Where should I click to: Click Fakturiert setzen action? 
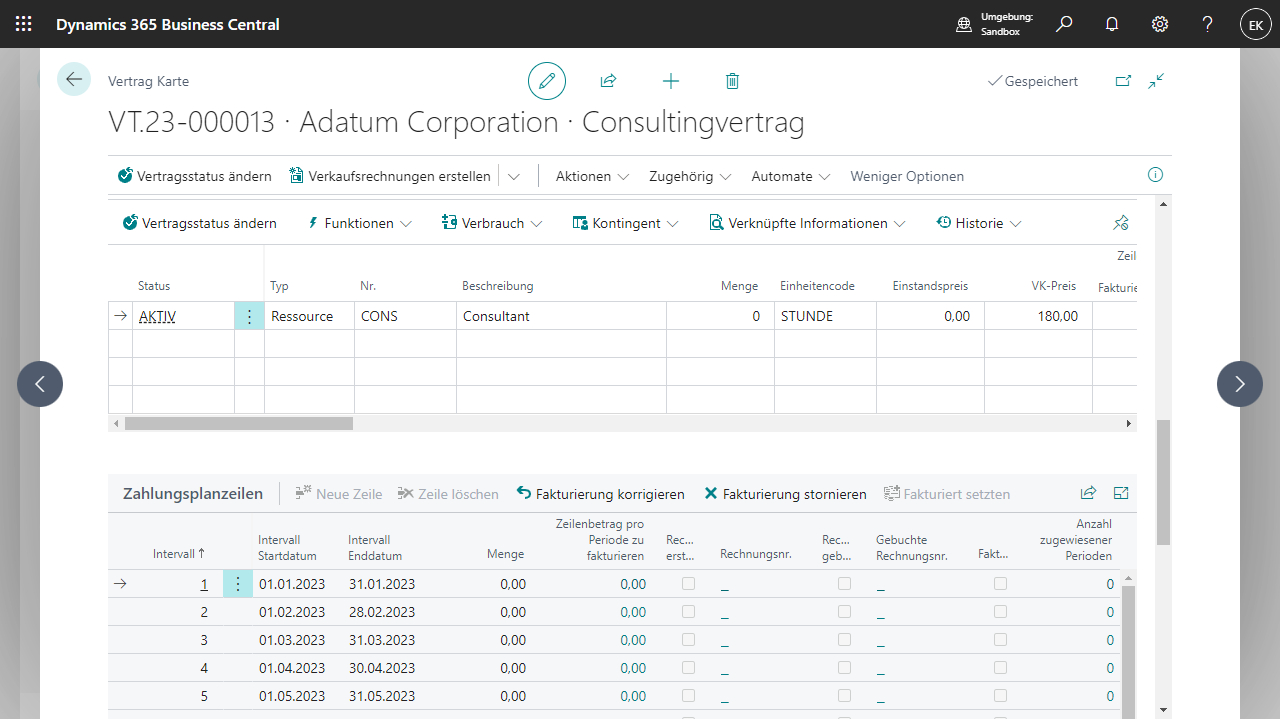[947, 494]
